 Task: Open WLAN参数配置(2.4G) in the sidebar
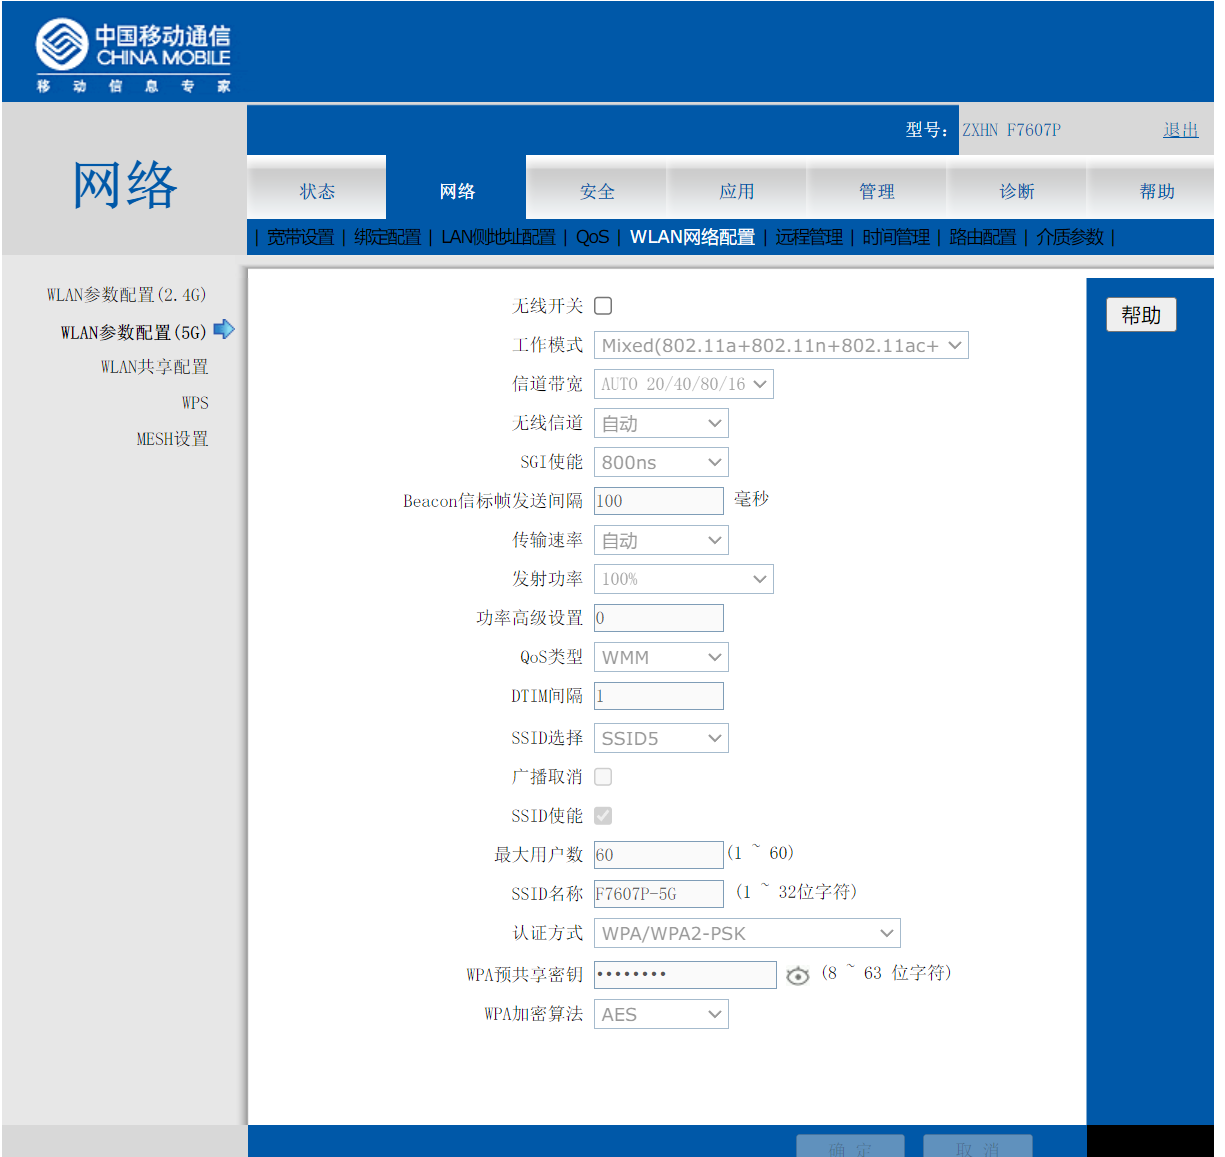pos(126,295)
